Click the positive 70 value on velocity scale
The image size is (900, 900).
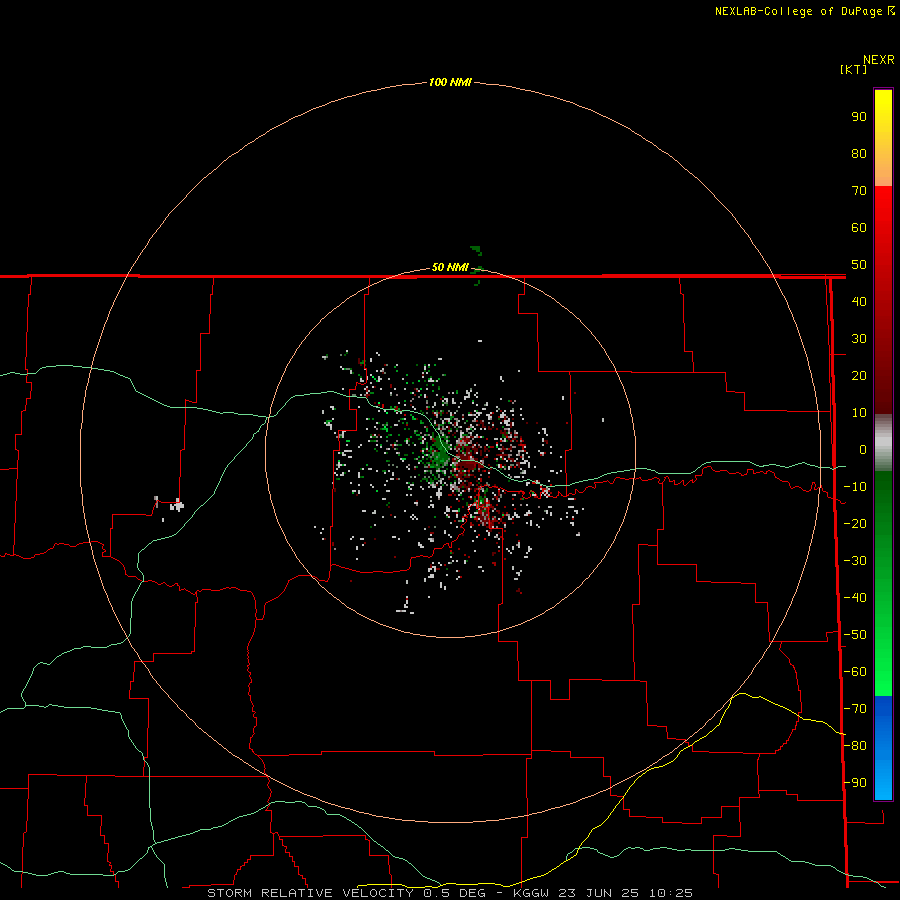pos(859,191)
